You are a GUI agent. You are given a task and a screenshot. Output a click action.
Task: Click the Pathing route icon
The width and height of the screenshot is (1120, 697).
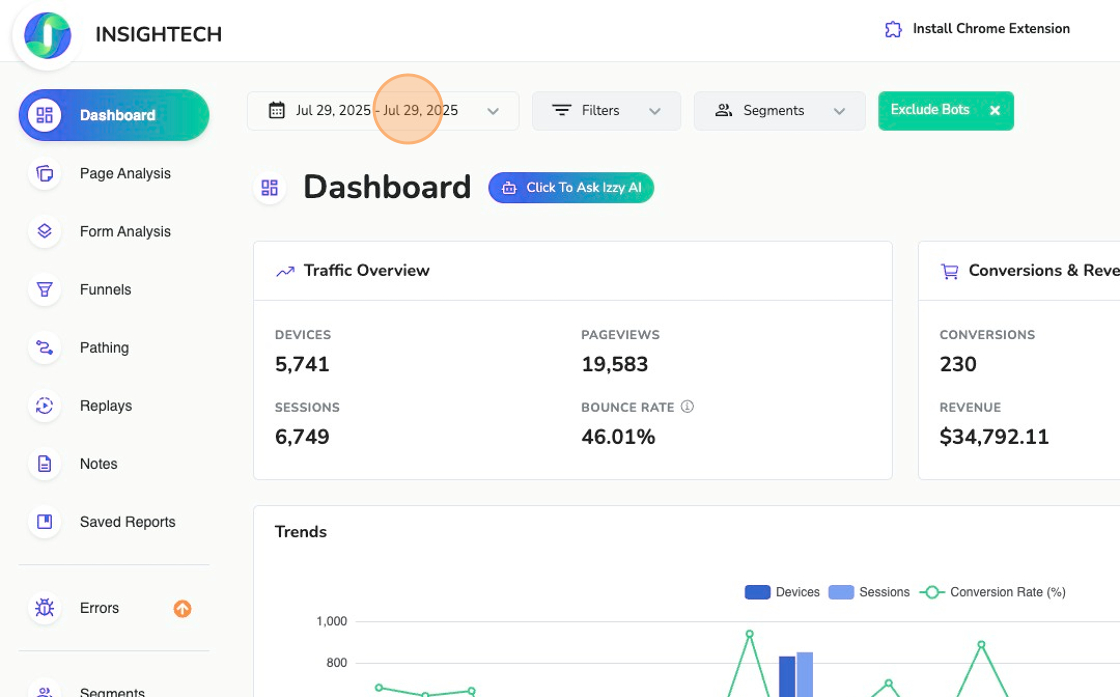pos(44,348)
